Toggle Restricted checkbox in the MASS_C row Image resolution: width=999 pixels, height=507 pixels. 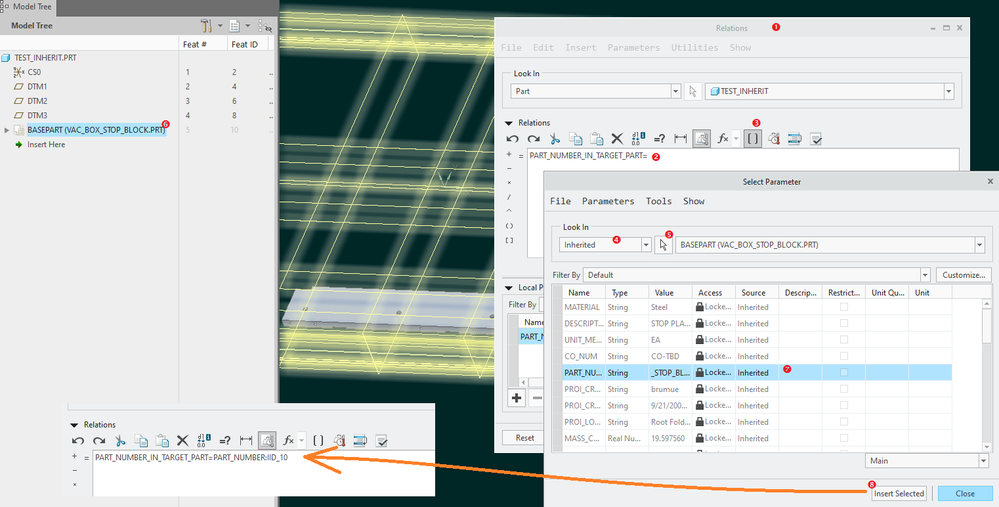tap(843, 438)
